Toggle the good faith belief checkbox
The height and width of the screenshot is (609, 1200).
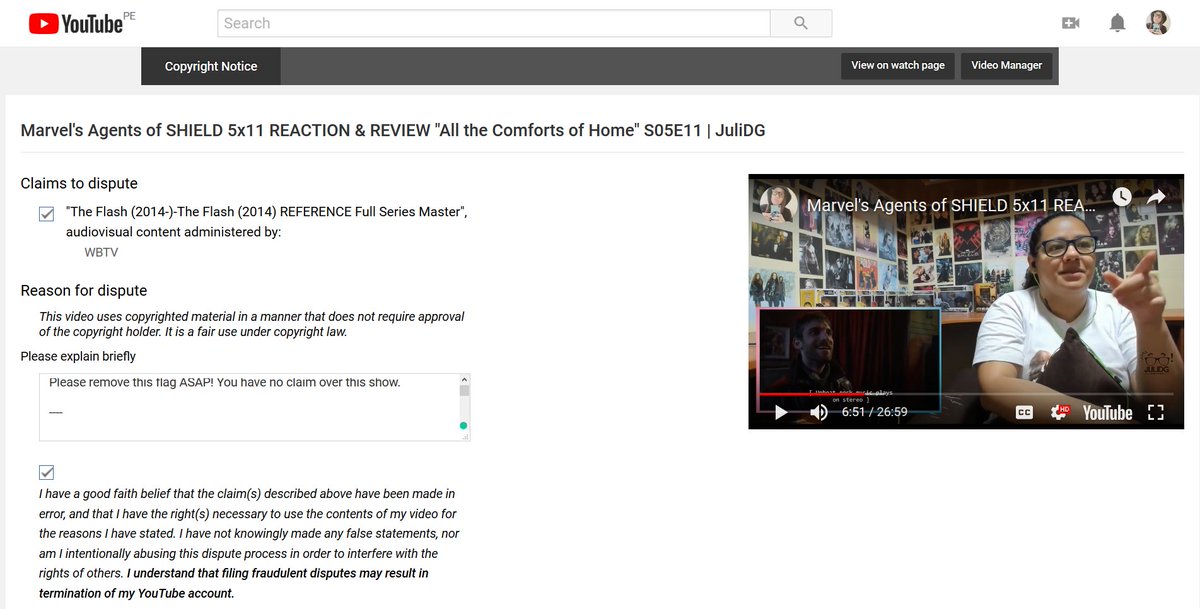click(x=46, y=472)
